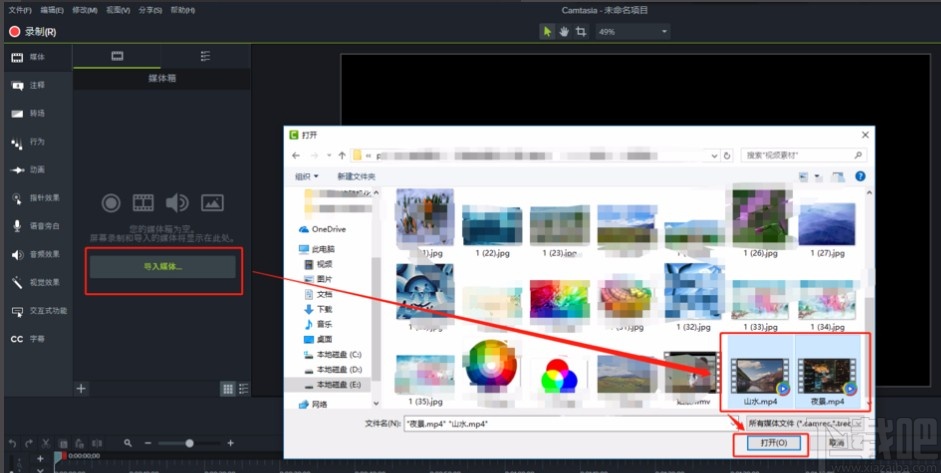Open the 交互式功能 interactivity panel
The height and width of the screenshot is (473, 941).
pyautogui.click(x=38, y=311)
